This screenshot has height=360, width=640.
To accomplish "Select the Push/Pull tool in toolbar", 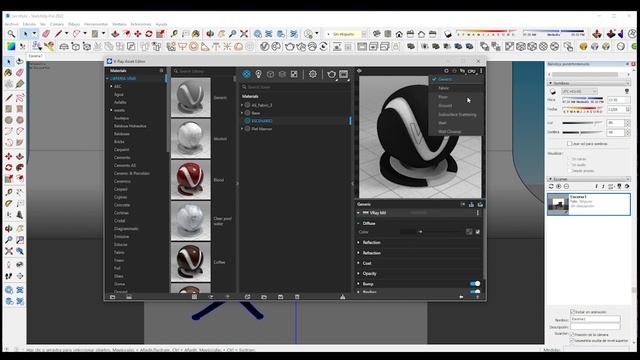I will click(116, 34).
